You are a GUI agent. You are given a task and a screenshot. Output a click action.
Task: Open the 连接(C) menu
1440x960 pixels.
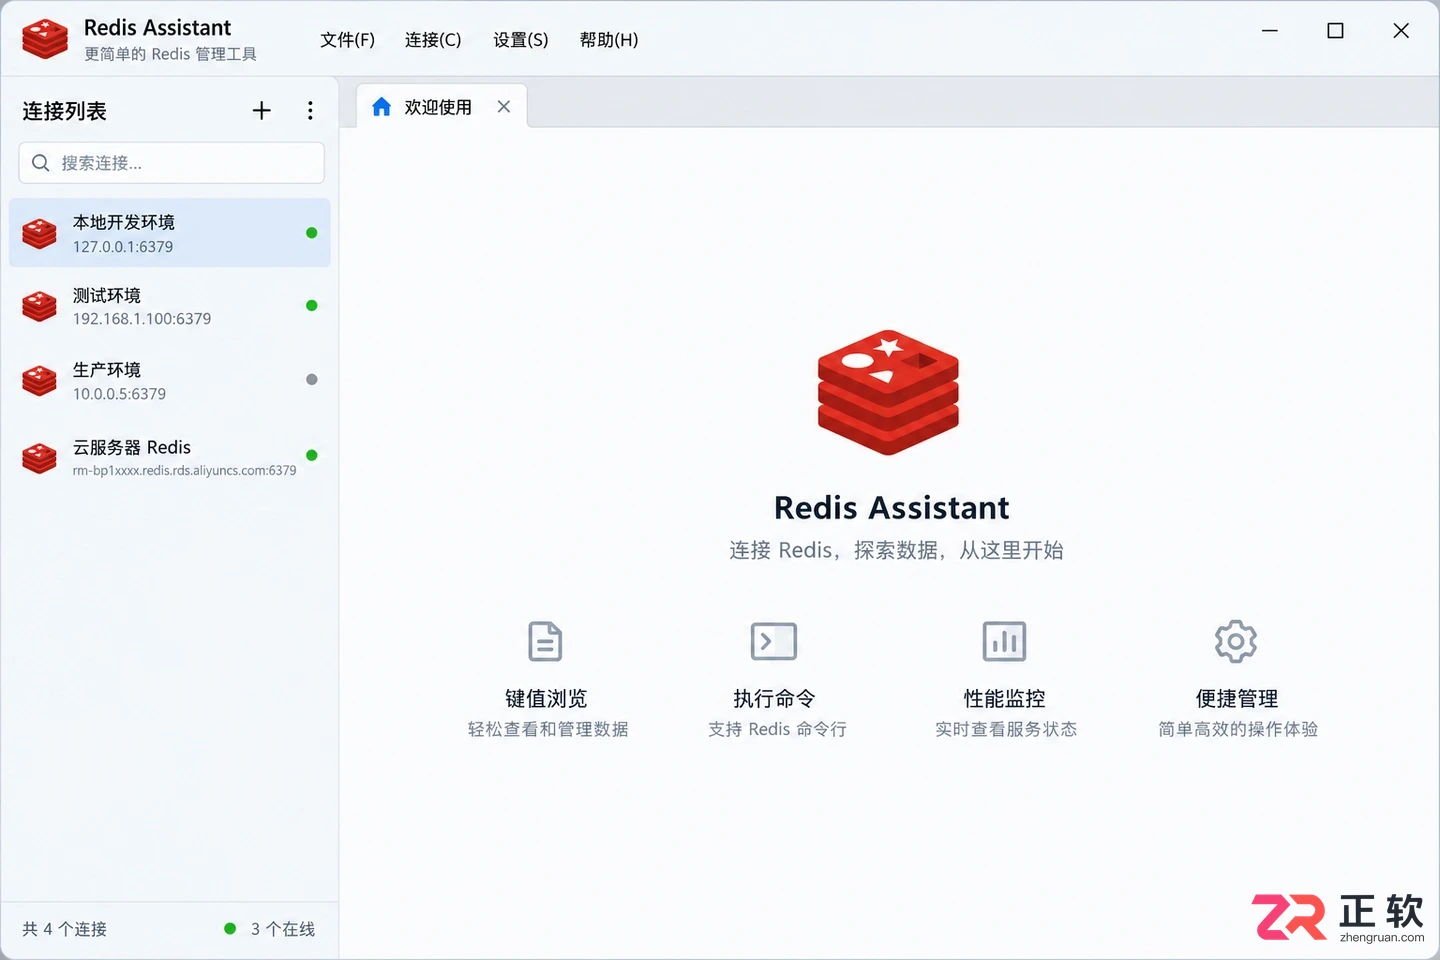pyautogui.click(x=433, y=40)
